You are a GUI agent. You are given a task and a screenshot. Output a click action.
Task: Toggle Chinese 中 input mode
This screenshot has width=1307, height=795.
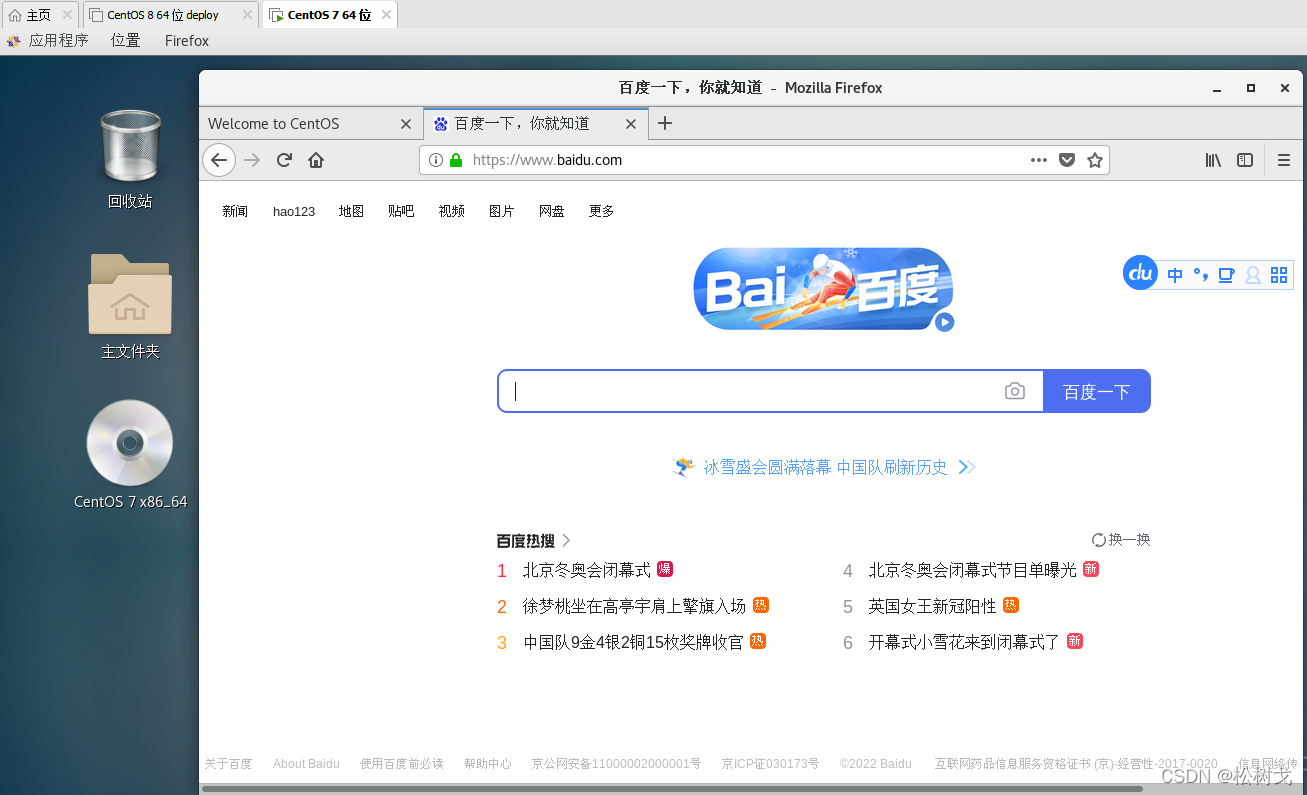tap(1175, 275)
